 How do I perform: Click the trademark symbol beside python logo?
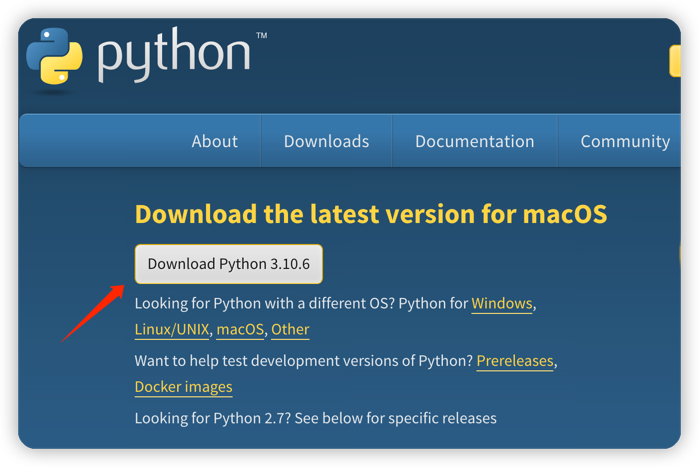(x=261, y=37)
